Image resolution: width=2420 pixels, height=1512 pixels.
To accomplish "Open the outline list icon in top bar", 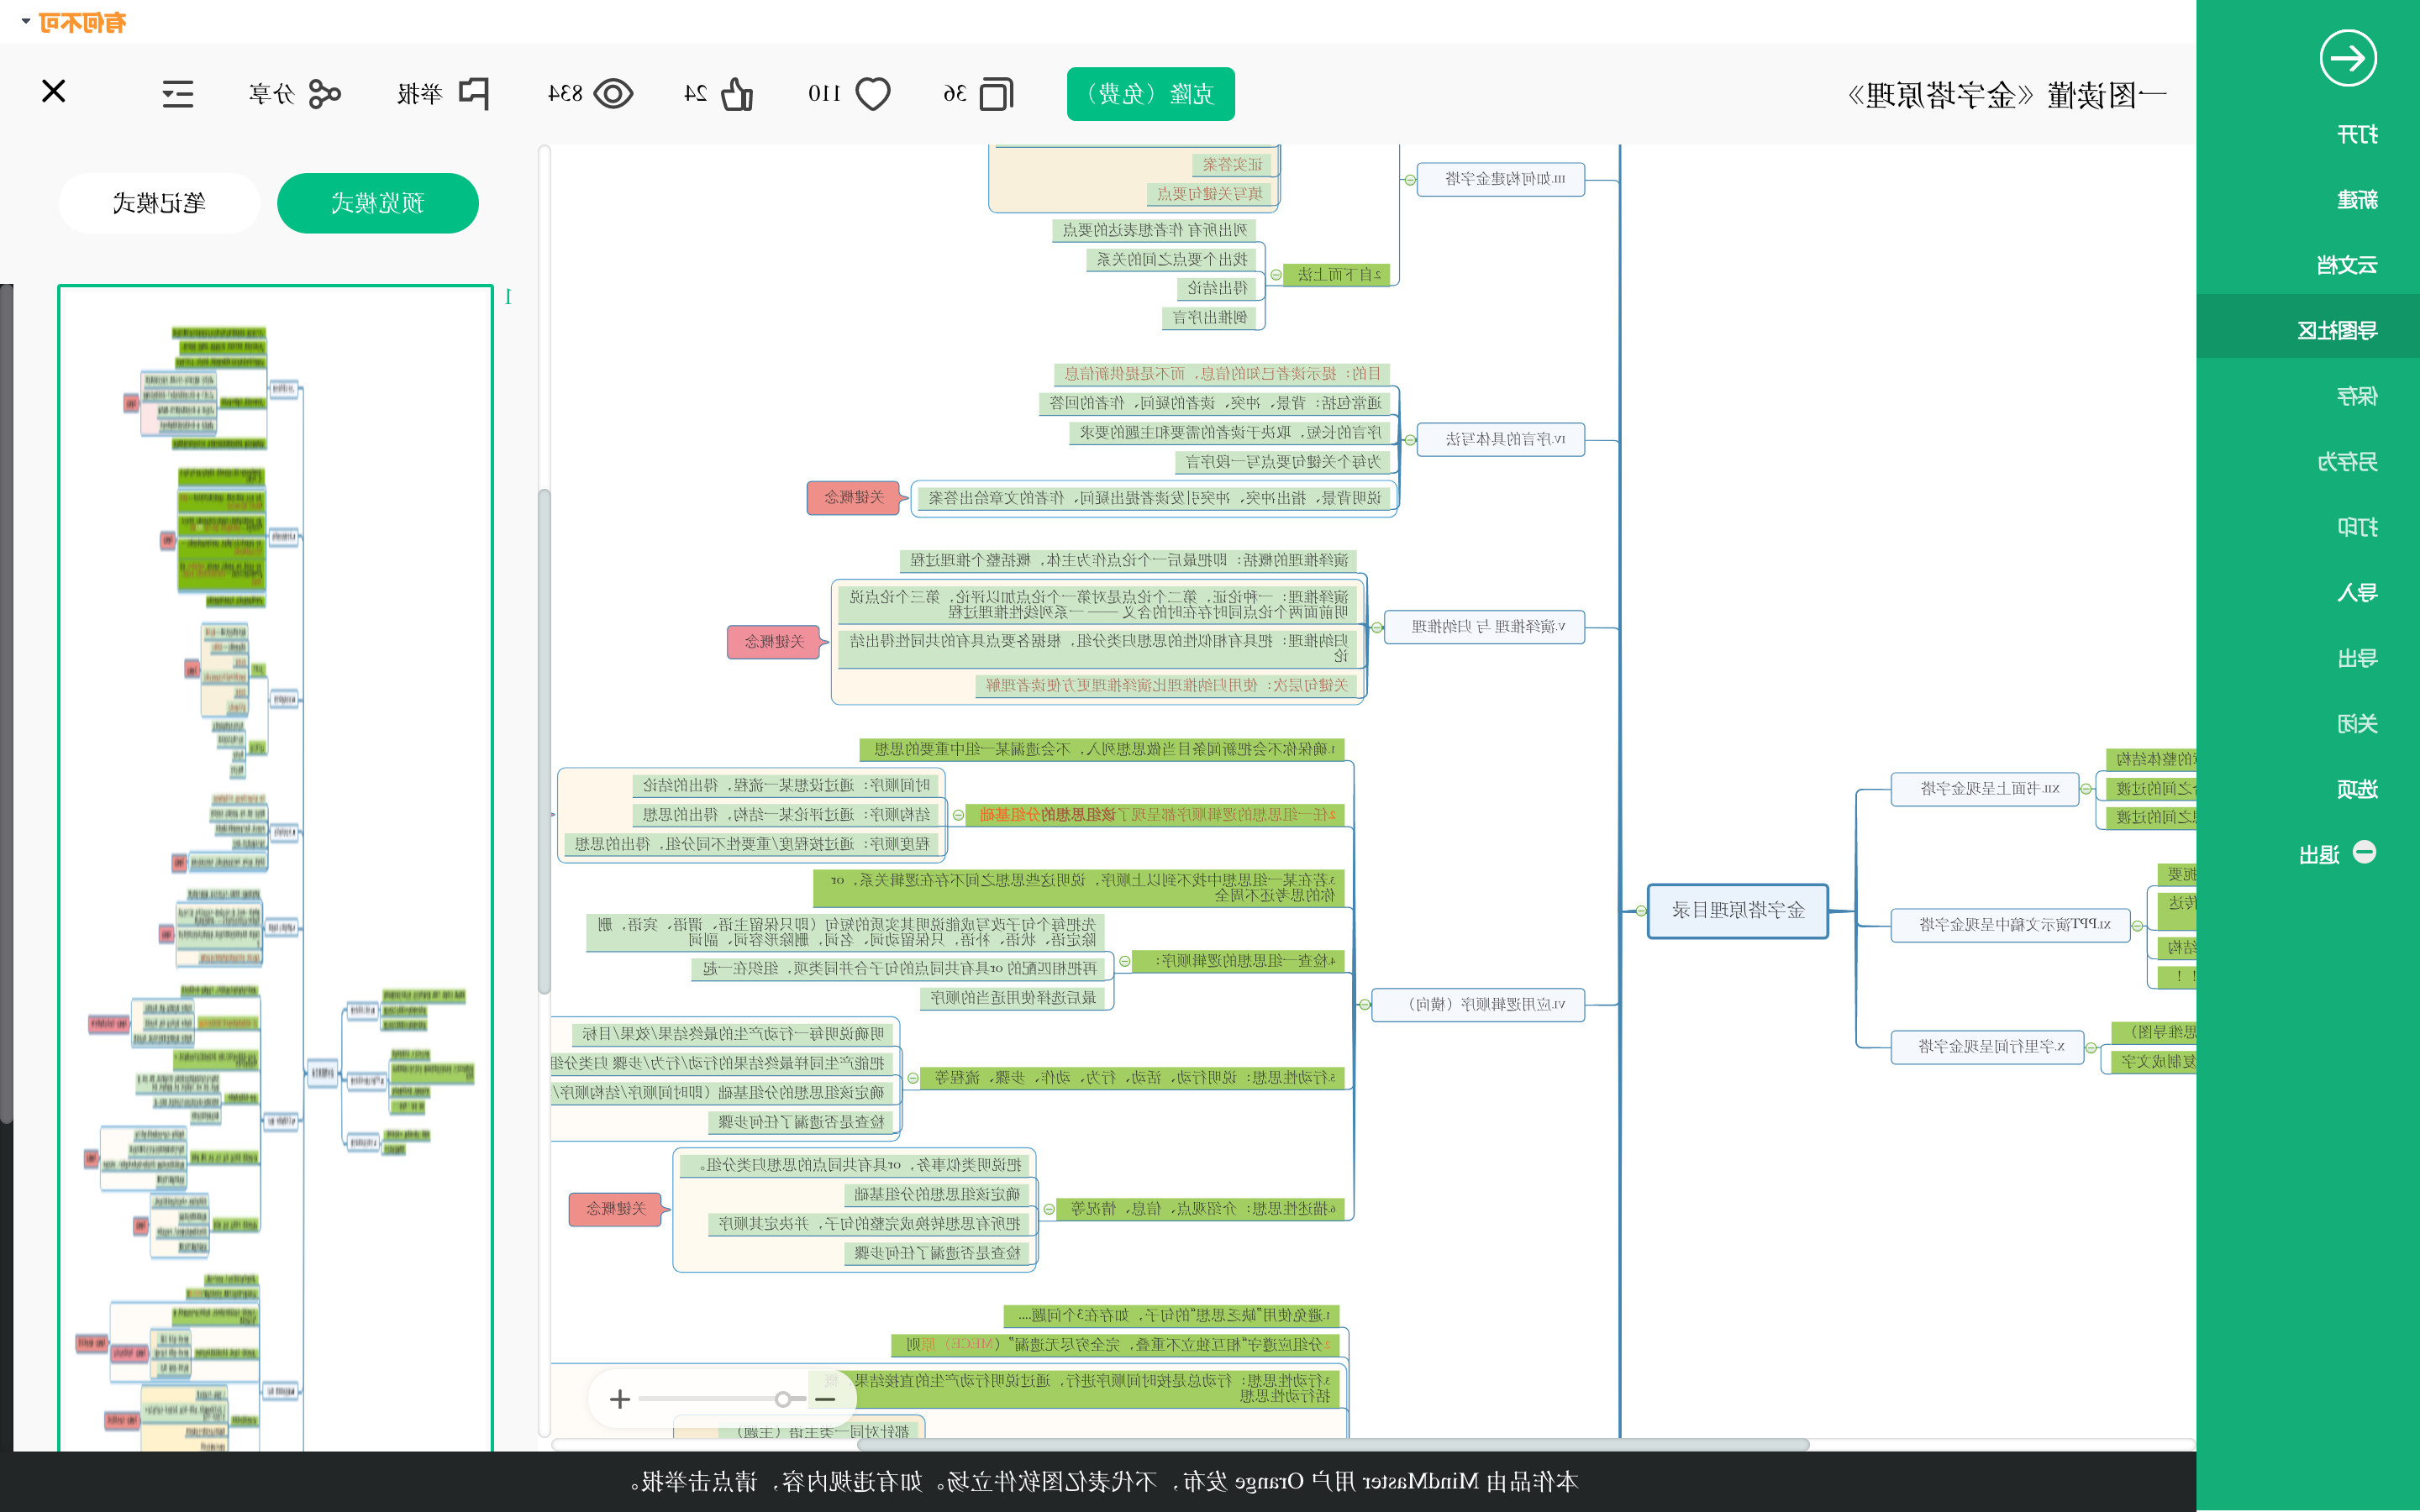I will click(x=178, y=94).
